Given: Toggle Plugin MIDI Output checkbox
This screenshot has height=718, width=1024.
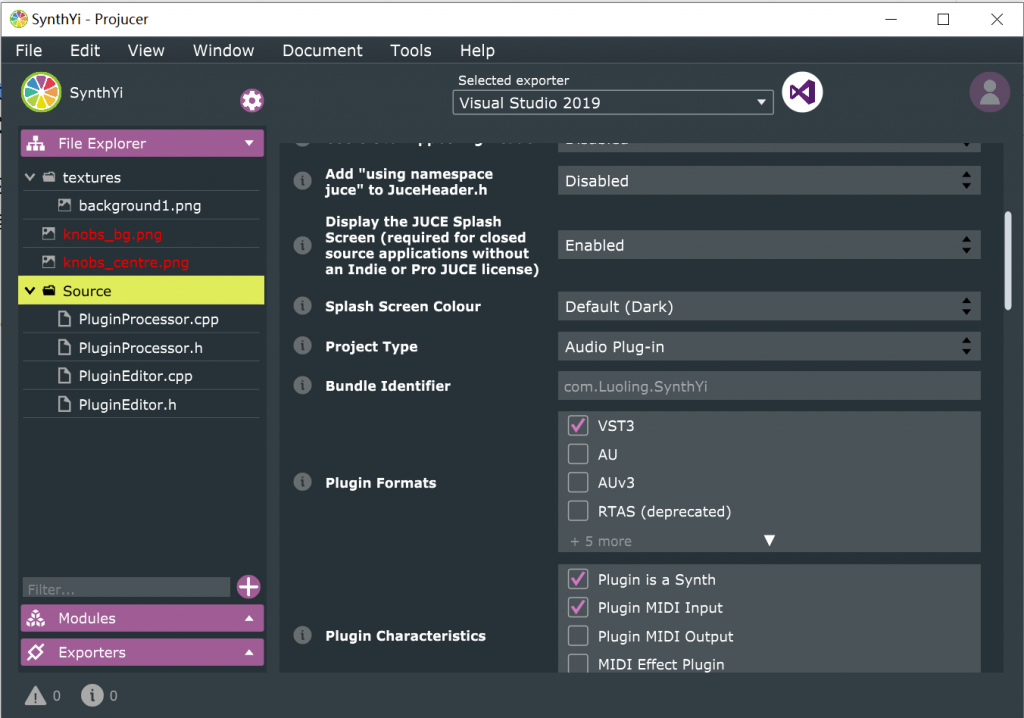Looking at the screenshot, I should tap(578, 636).
